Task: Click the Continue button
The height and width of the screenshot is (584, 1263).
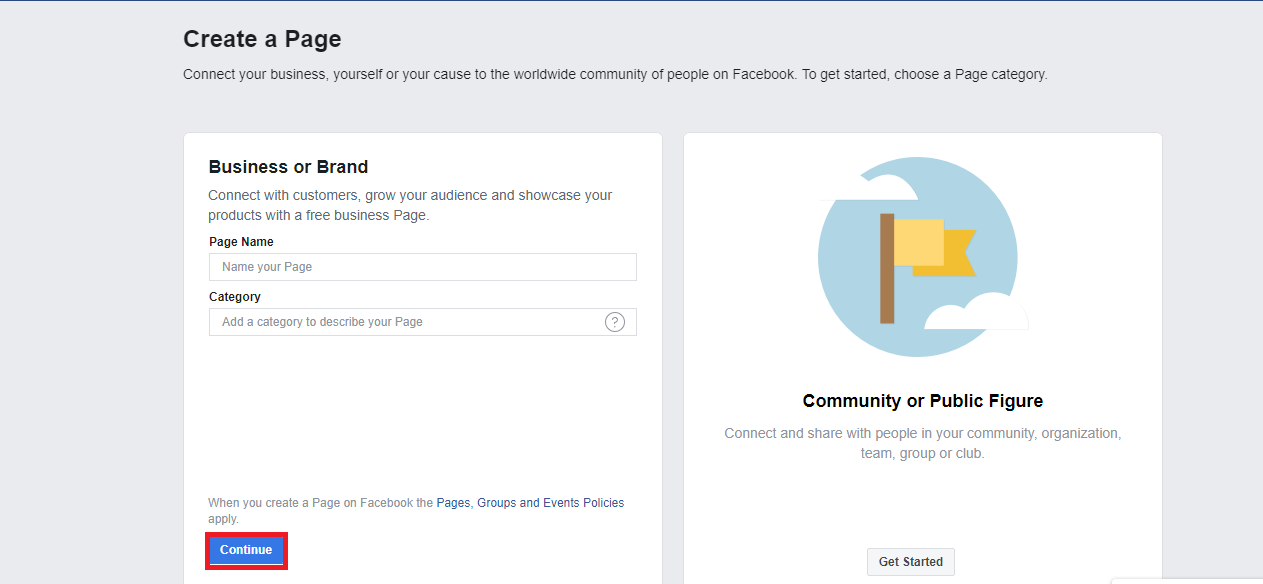Action: [x=246, y=550]
